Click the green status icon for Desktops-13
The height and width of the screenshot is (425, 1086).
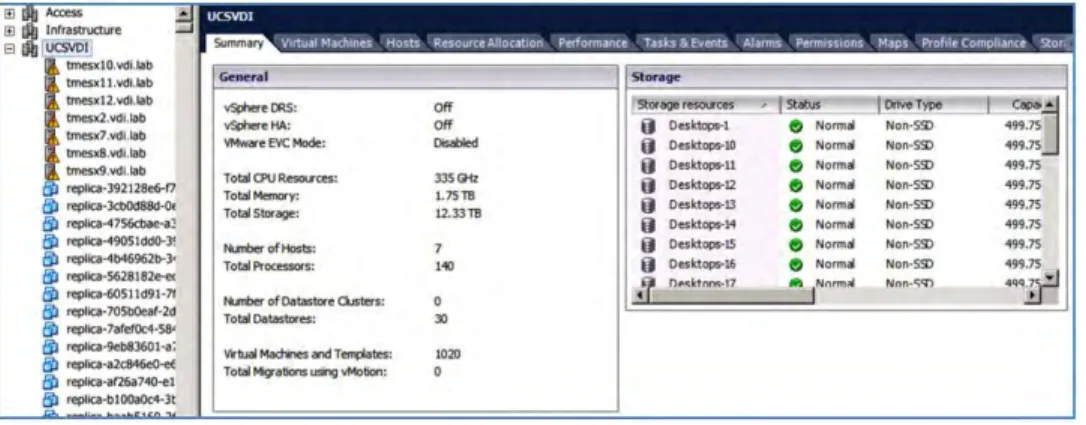click(796, 205)
